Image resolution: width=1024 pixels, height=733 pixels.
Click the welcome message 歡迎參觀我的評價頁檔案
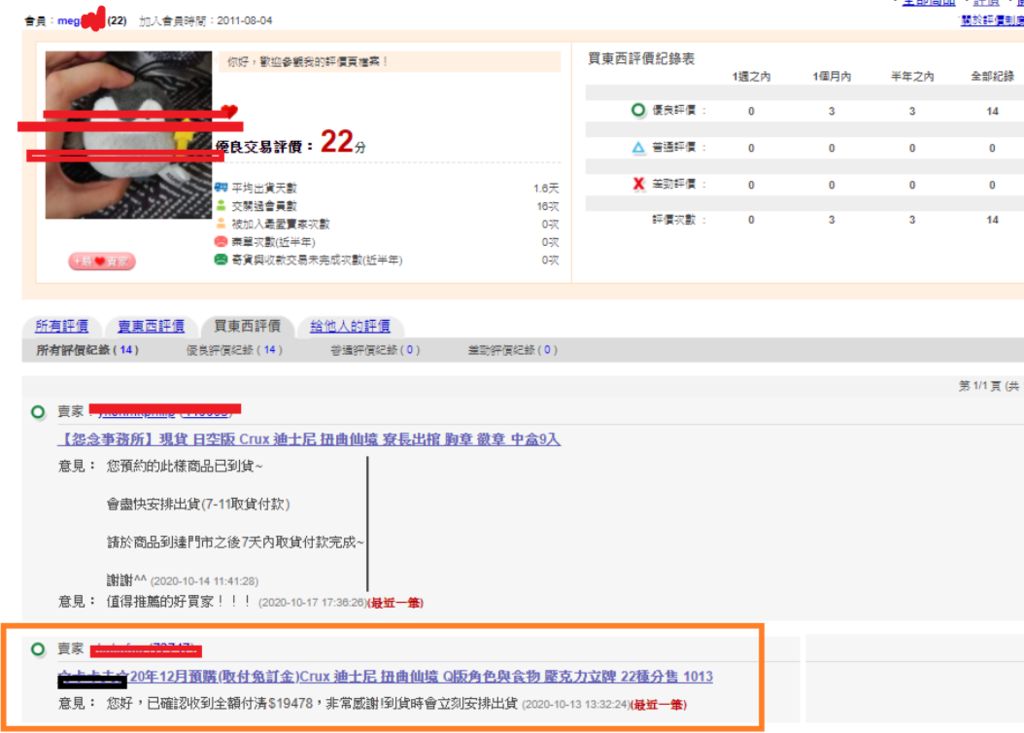tap(307, 61)
